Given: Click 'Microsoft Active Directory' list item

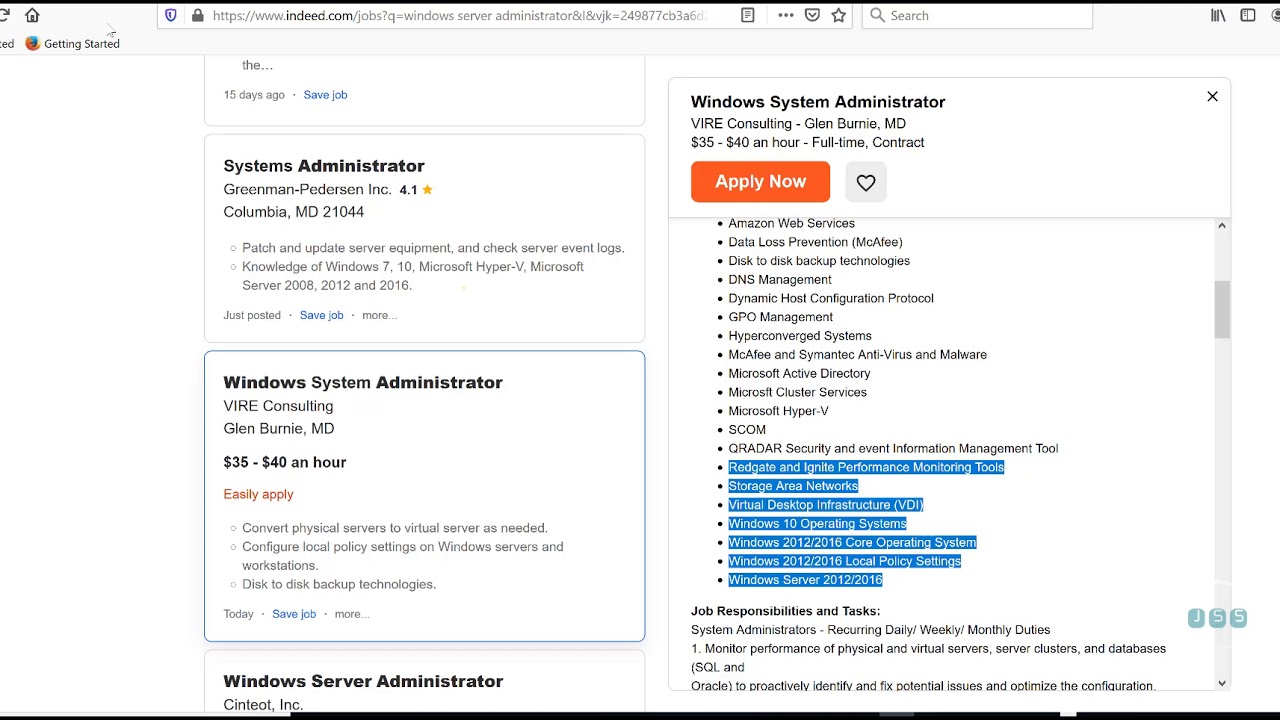Looking at the screenshot, I should click(799, 373).
